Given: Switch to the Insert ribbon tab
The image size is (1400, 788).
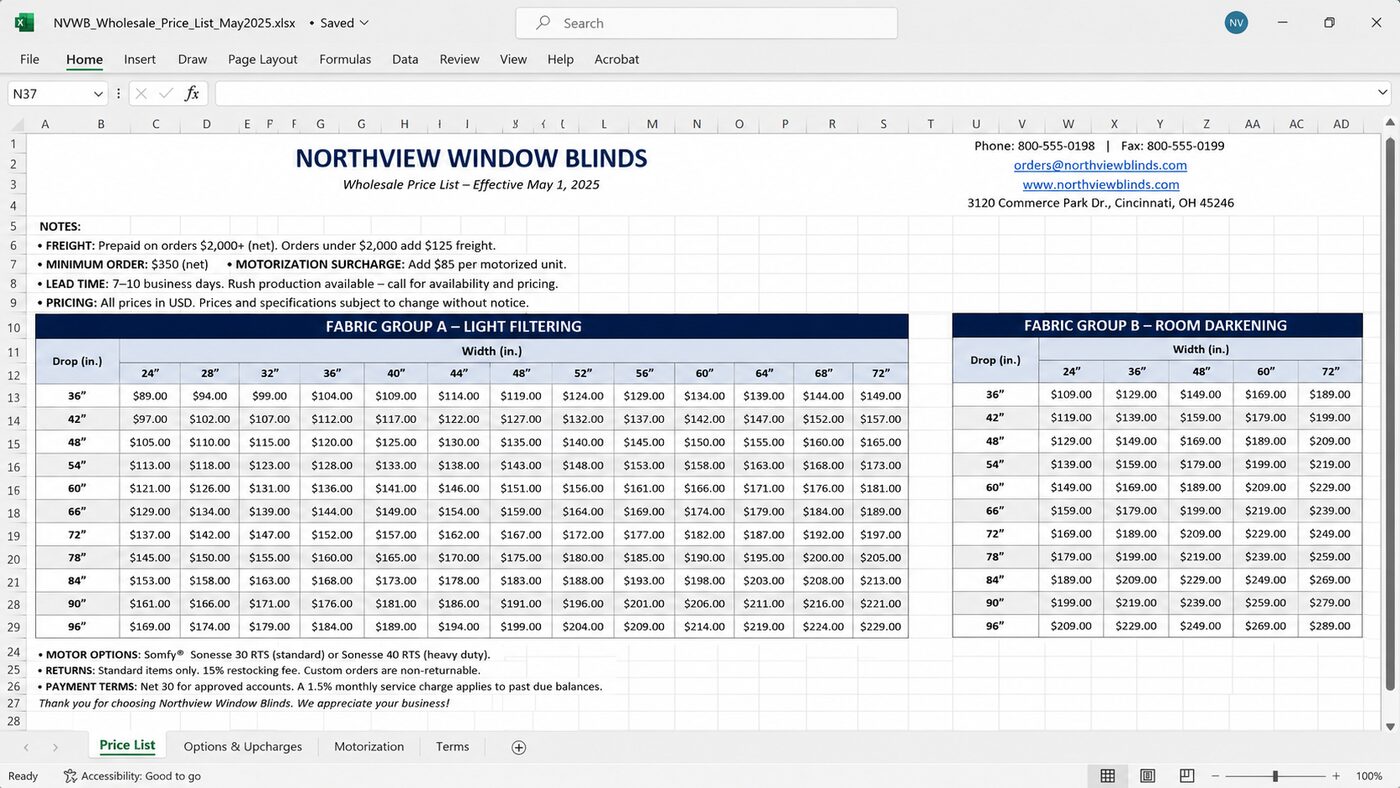Looking at the screenshot, I should [x=140, y=59].
